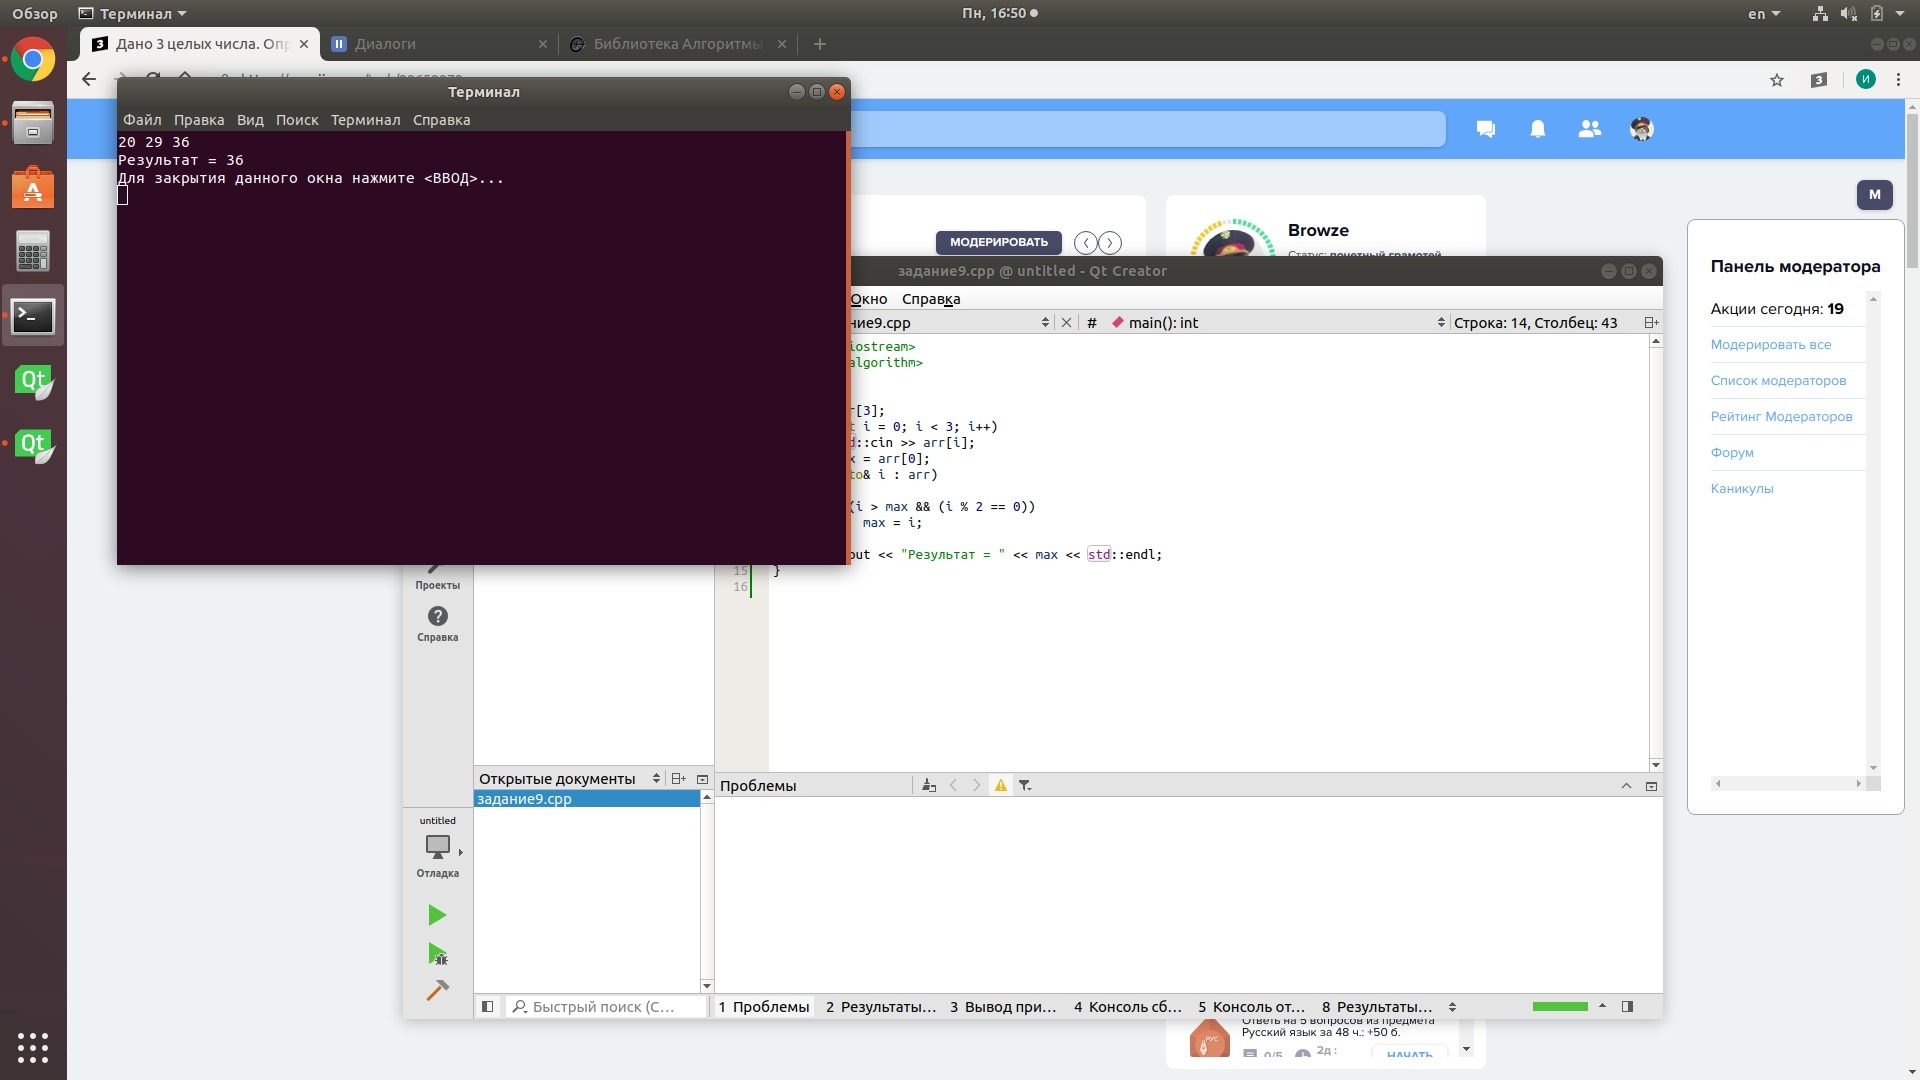1920x1080 pixels.
Task: Click the Быстрый поиск locator field
Action: [x=604, y=1007]
